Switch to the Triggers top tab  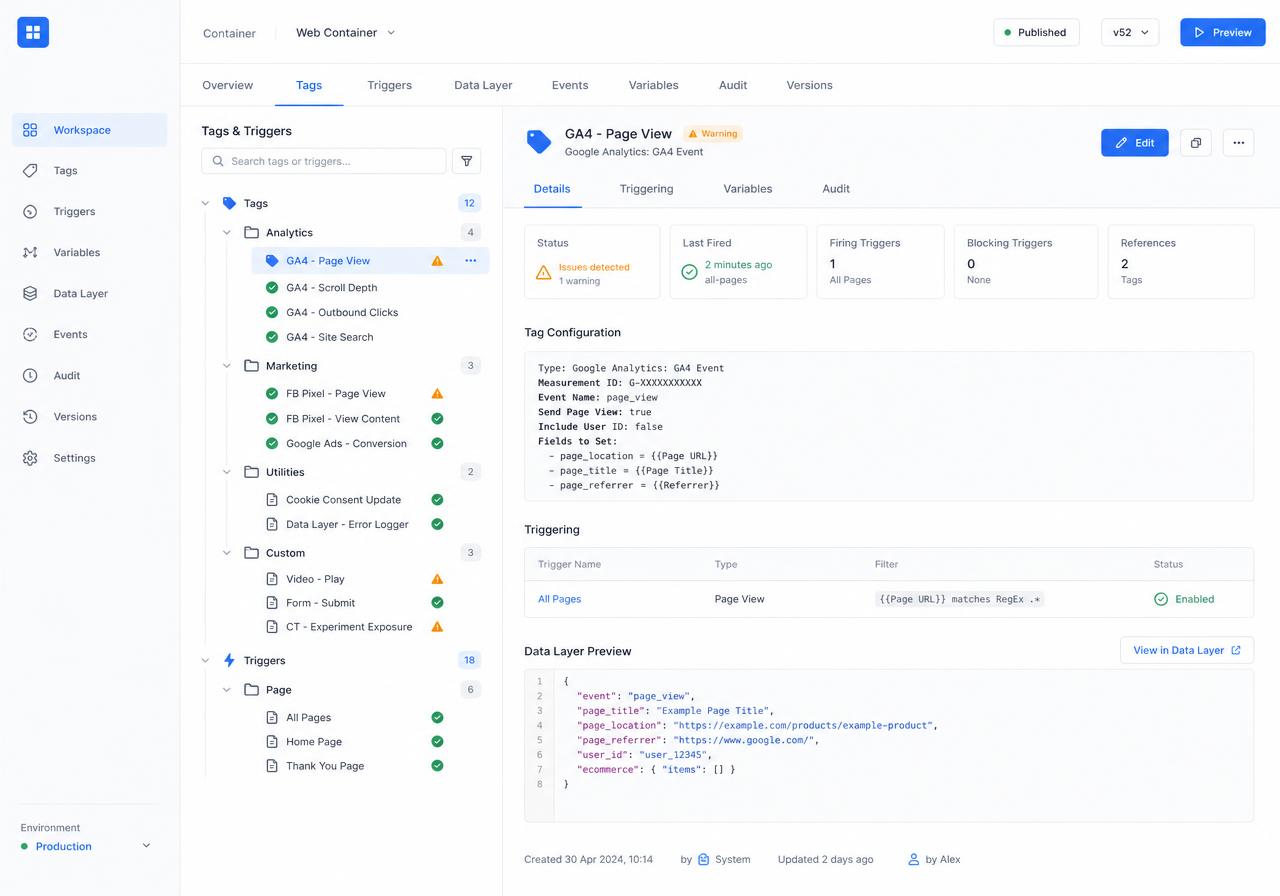pyautogui.click(x=390, y=85)
